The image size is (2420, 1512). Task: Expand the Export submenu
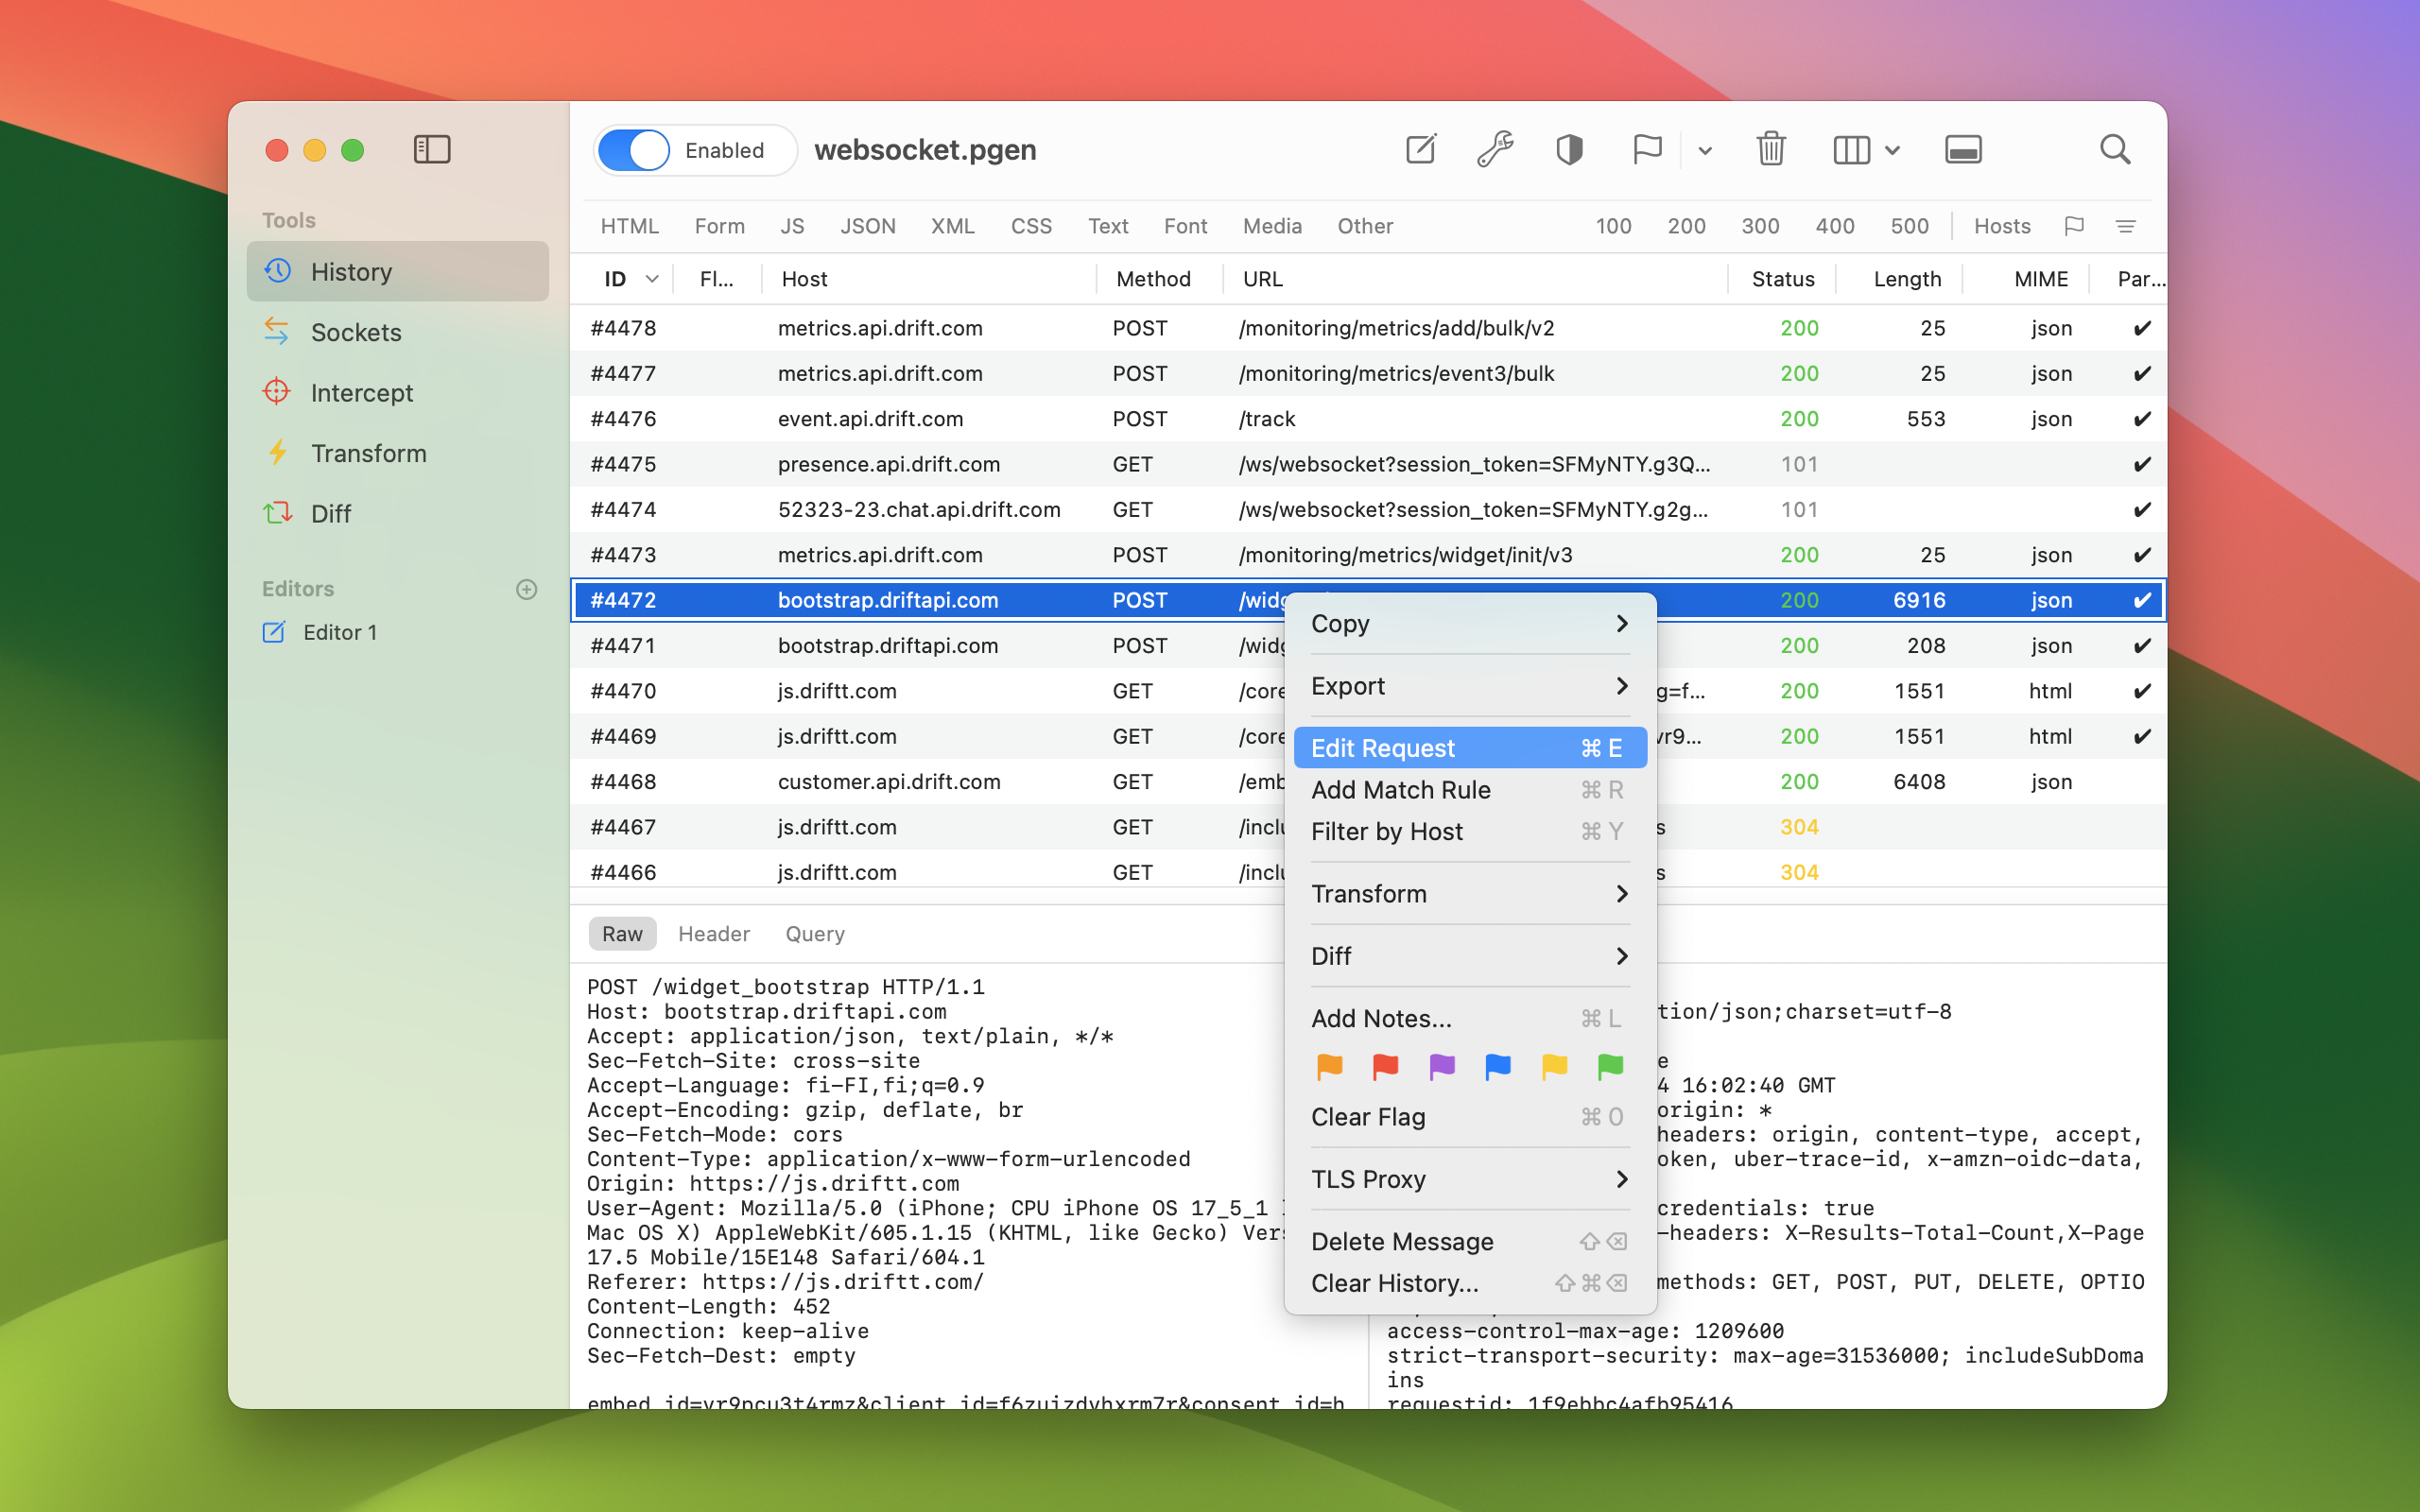tap(1470, 686)
